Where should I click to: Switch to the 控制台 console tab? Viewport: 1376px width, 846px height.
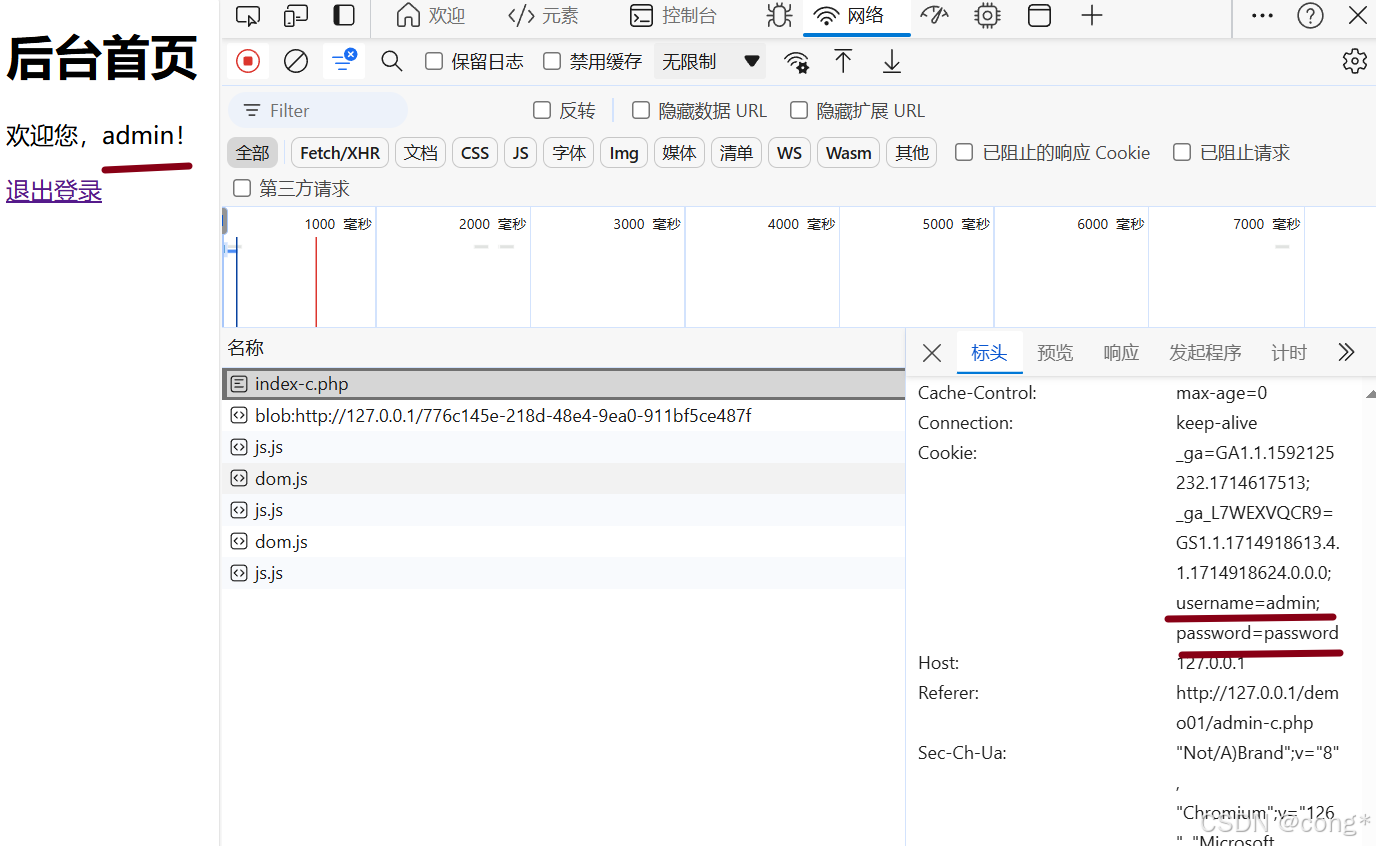pyautogui.click(x=673, y=16)
